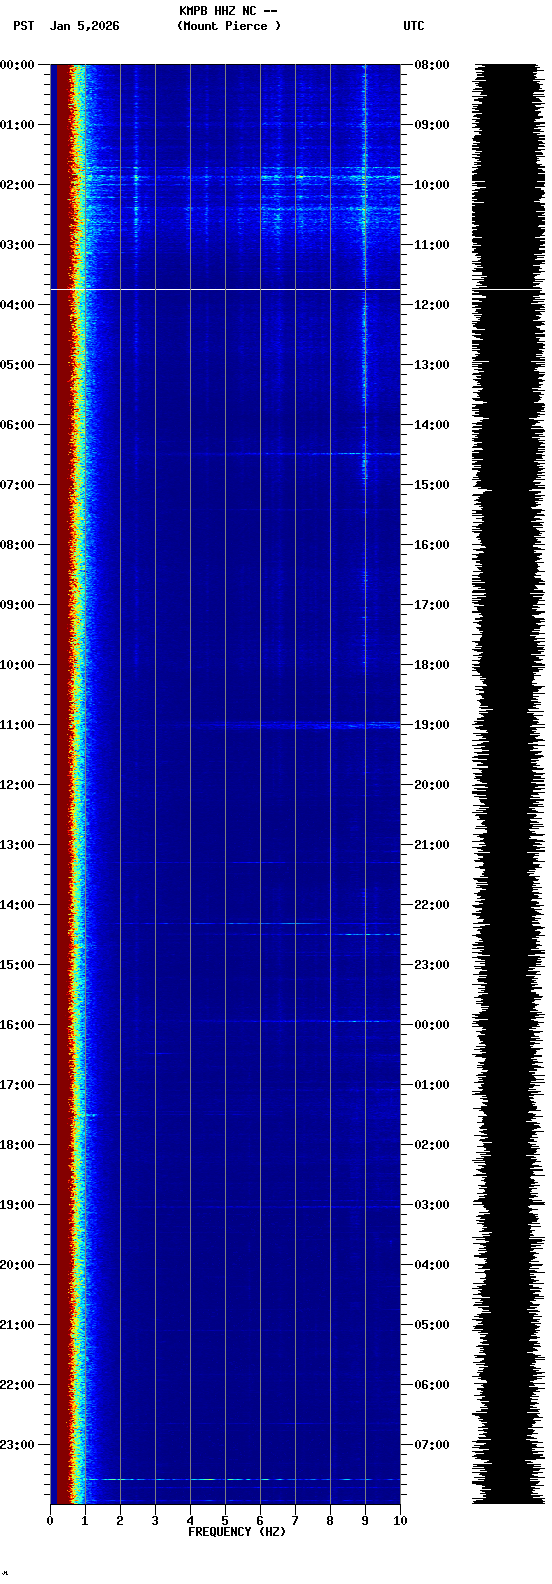Click the 19:00 PST left-axis label
The image size is (552, 1584).
pos(18,1205)
